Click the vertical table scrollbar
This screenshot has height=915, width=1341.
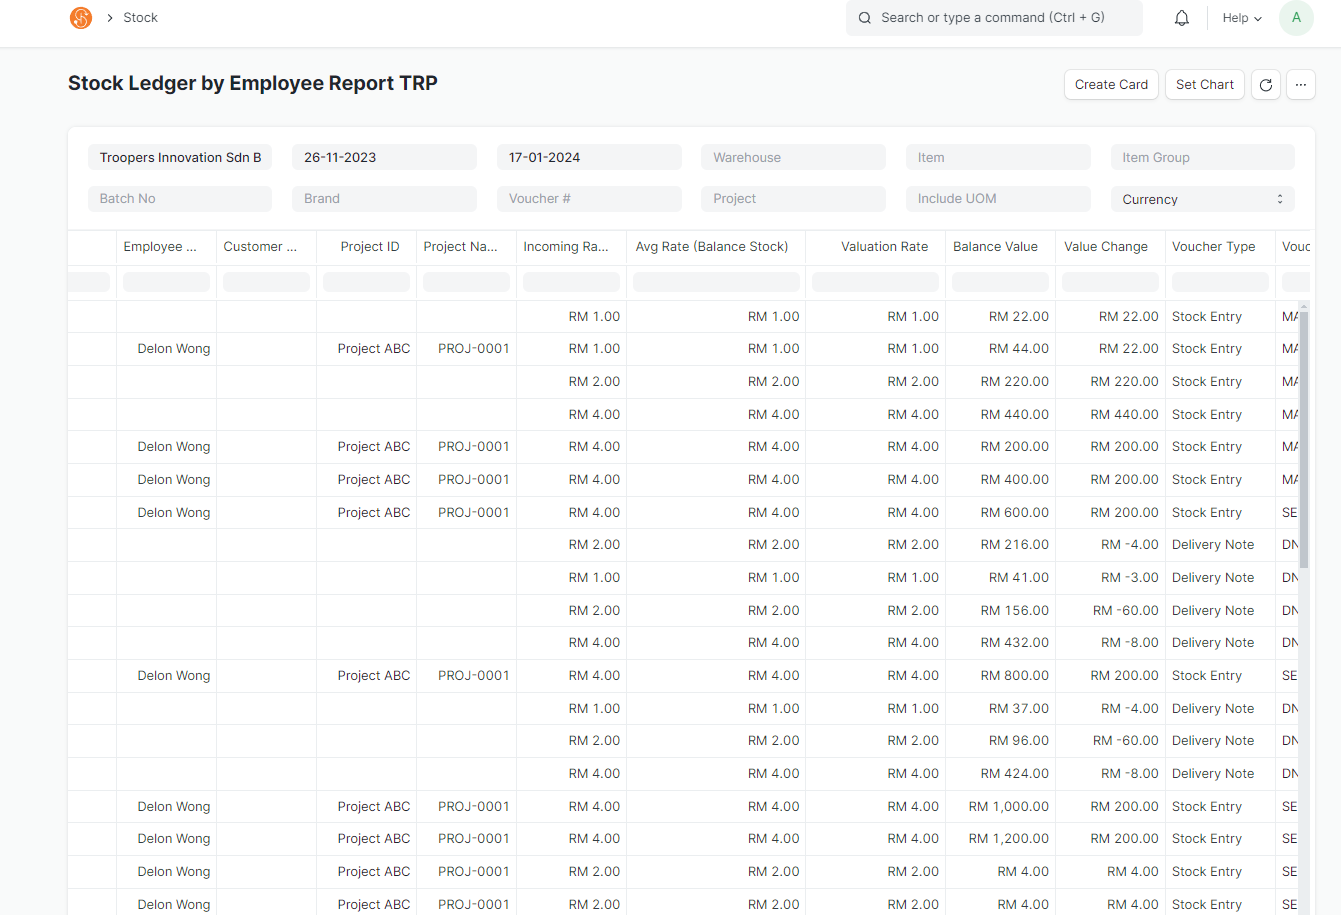tap(1303, 440)
